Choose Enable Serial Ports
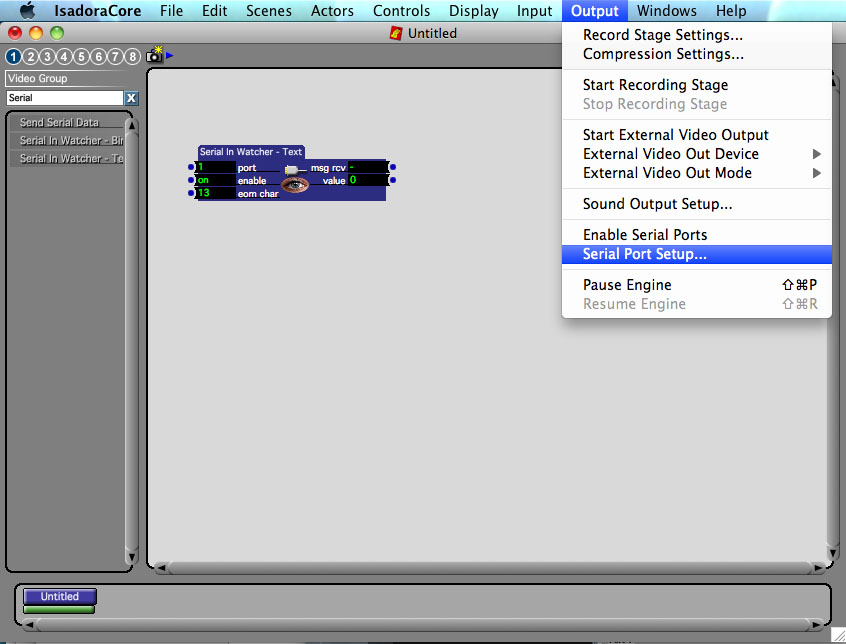The image size is (846, 644). [x=697, y=235]
